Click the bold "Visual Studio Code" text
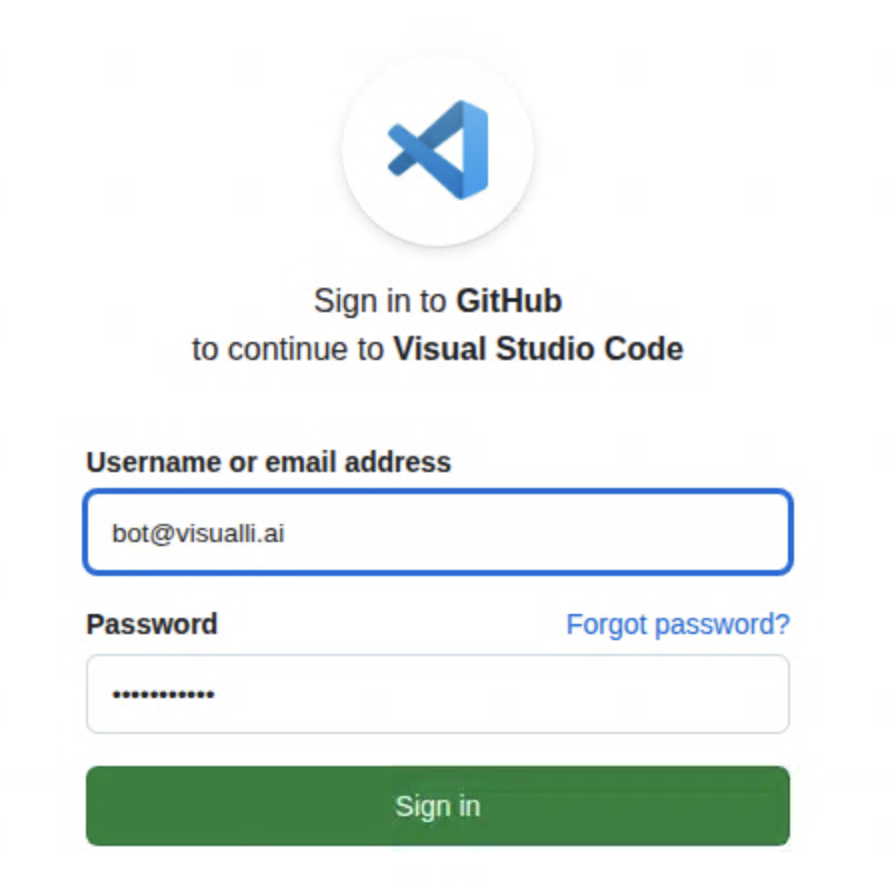The width and height of the screenshot is (896, 882). pyautogui.click(x=537, y=349)
